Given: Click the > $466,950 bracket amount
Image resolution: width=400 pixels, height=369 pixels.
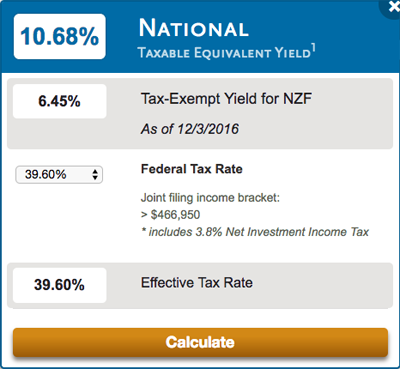Looking at the screenshot, I should [170, 215].
